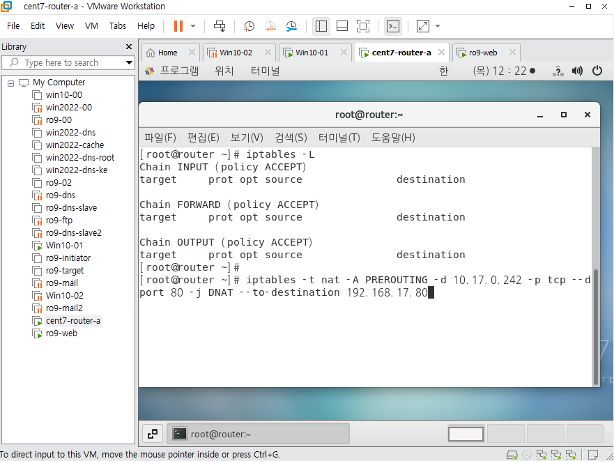Collapse the My Computer tree node
This screenshot has width=614, height=462.
(11, 83)
